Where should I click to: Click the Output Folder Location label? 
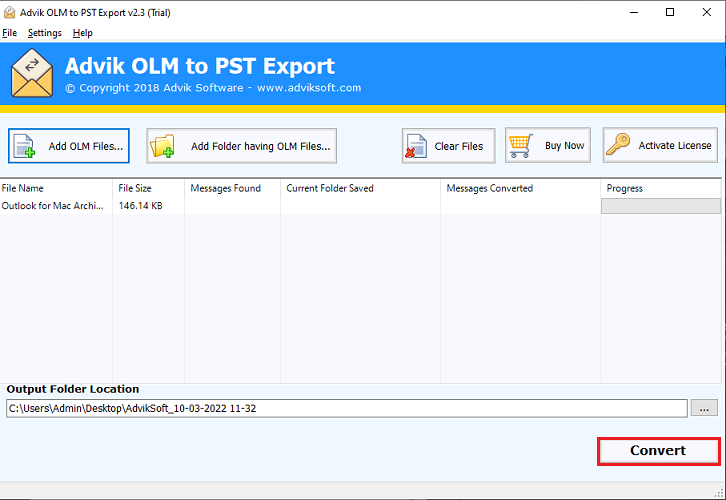pyautogui.click(x=73, y=389)
